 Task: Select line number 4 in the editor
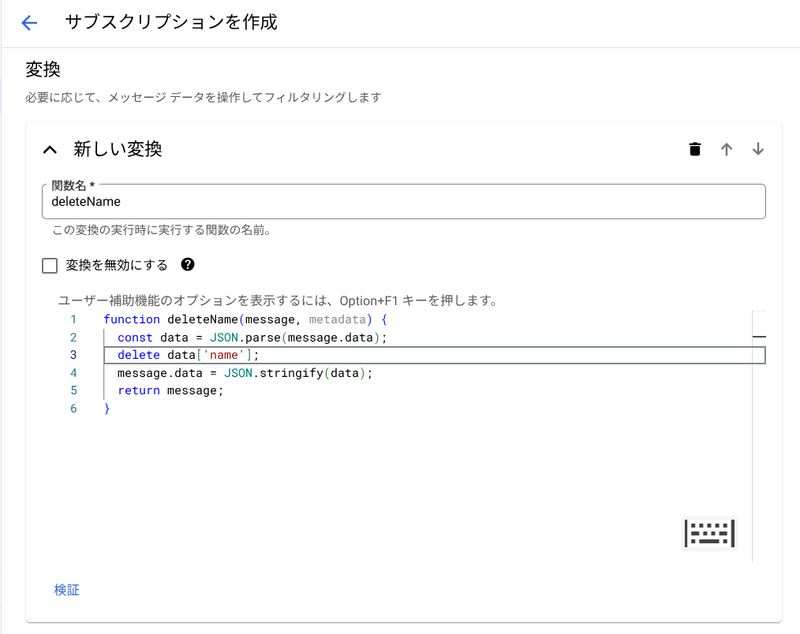(x=73, y=373)
